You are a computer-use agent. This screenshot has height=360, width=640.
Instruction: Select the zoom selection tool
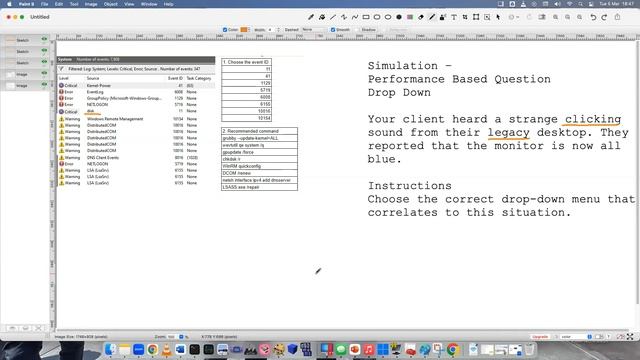click(x=487, y=17)
